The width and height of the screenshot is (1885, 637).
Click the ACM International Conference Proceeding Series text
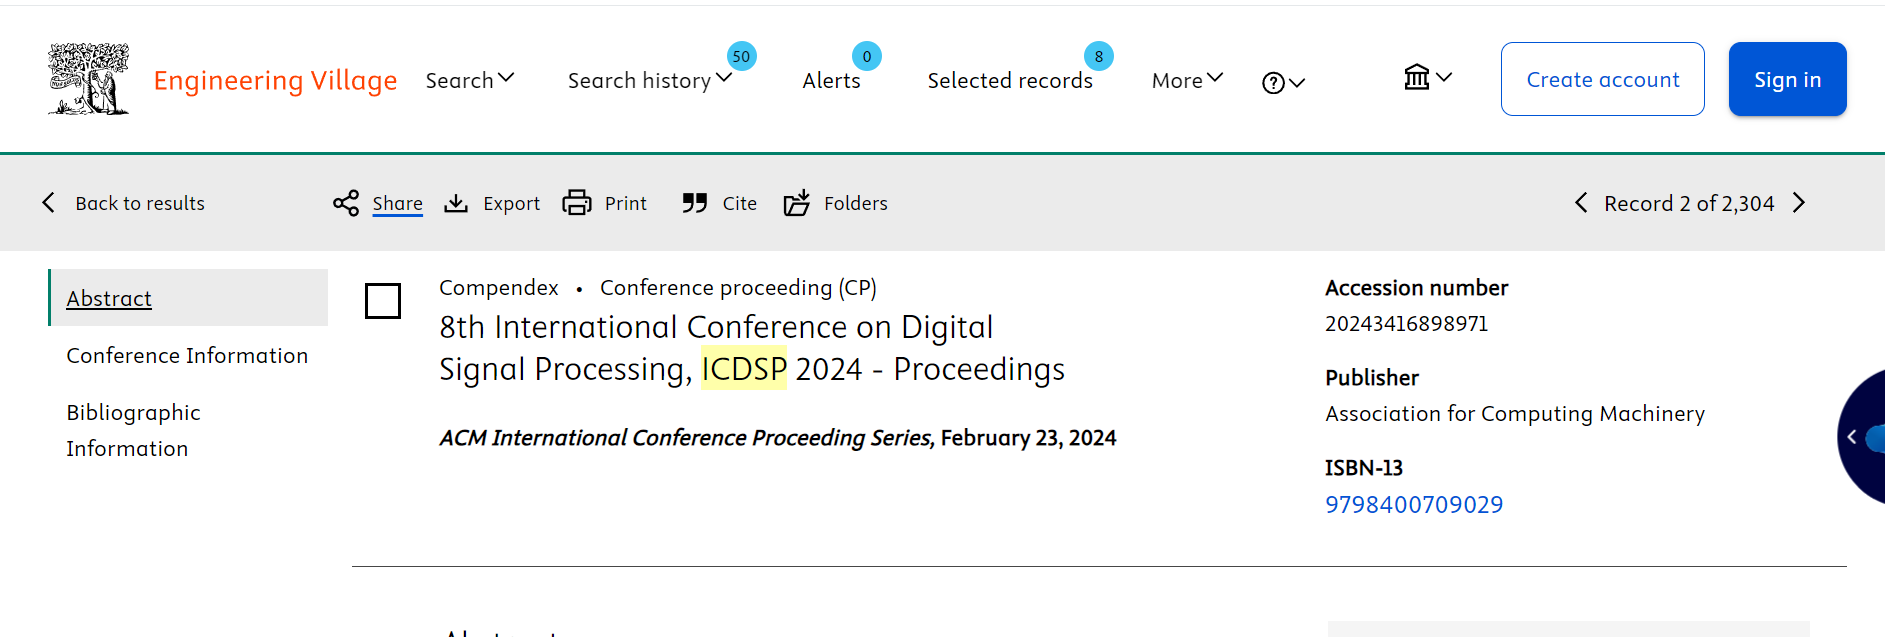tap(686, 438)
